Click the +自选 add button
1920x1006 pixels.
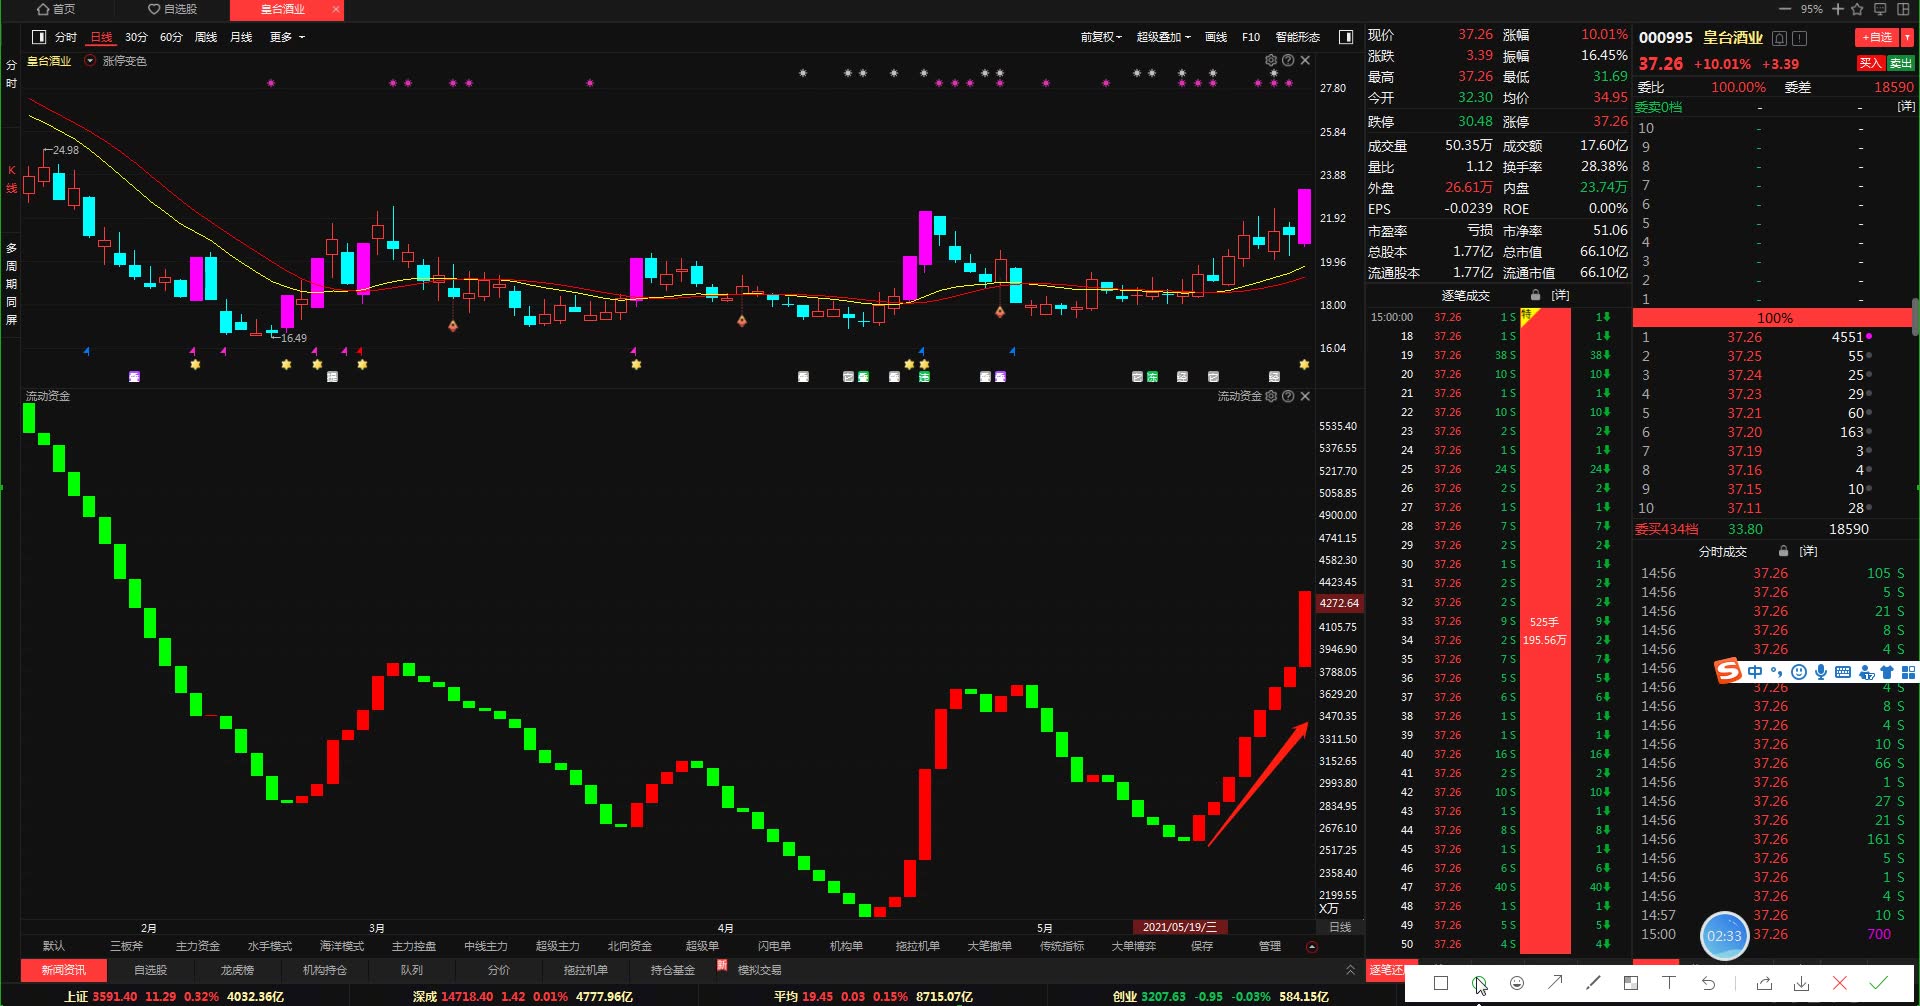coord(1877,37)
